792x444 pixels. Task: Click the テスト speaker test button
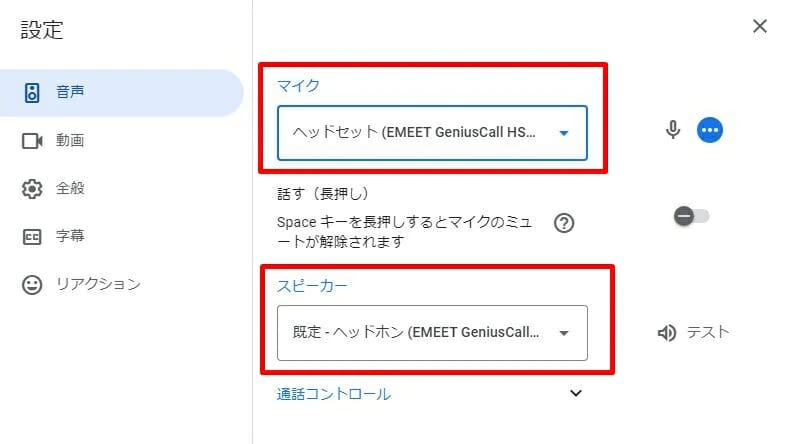(694, 333)
